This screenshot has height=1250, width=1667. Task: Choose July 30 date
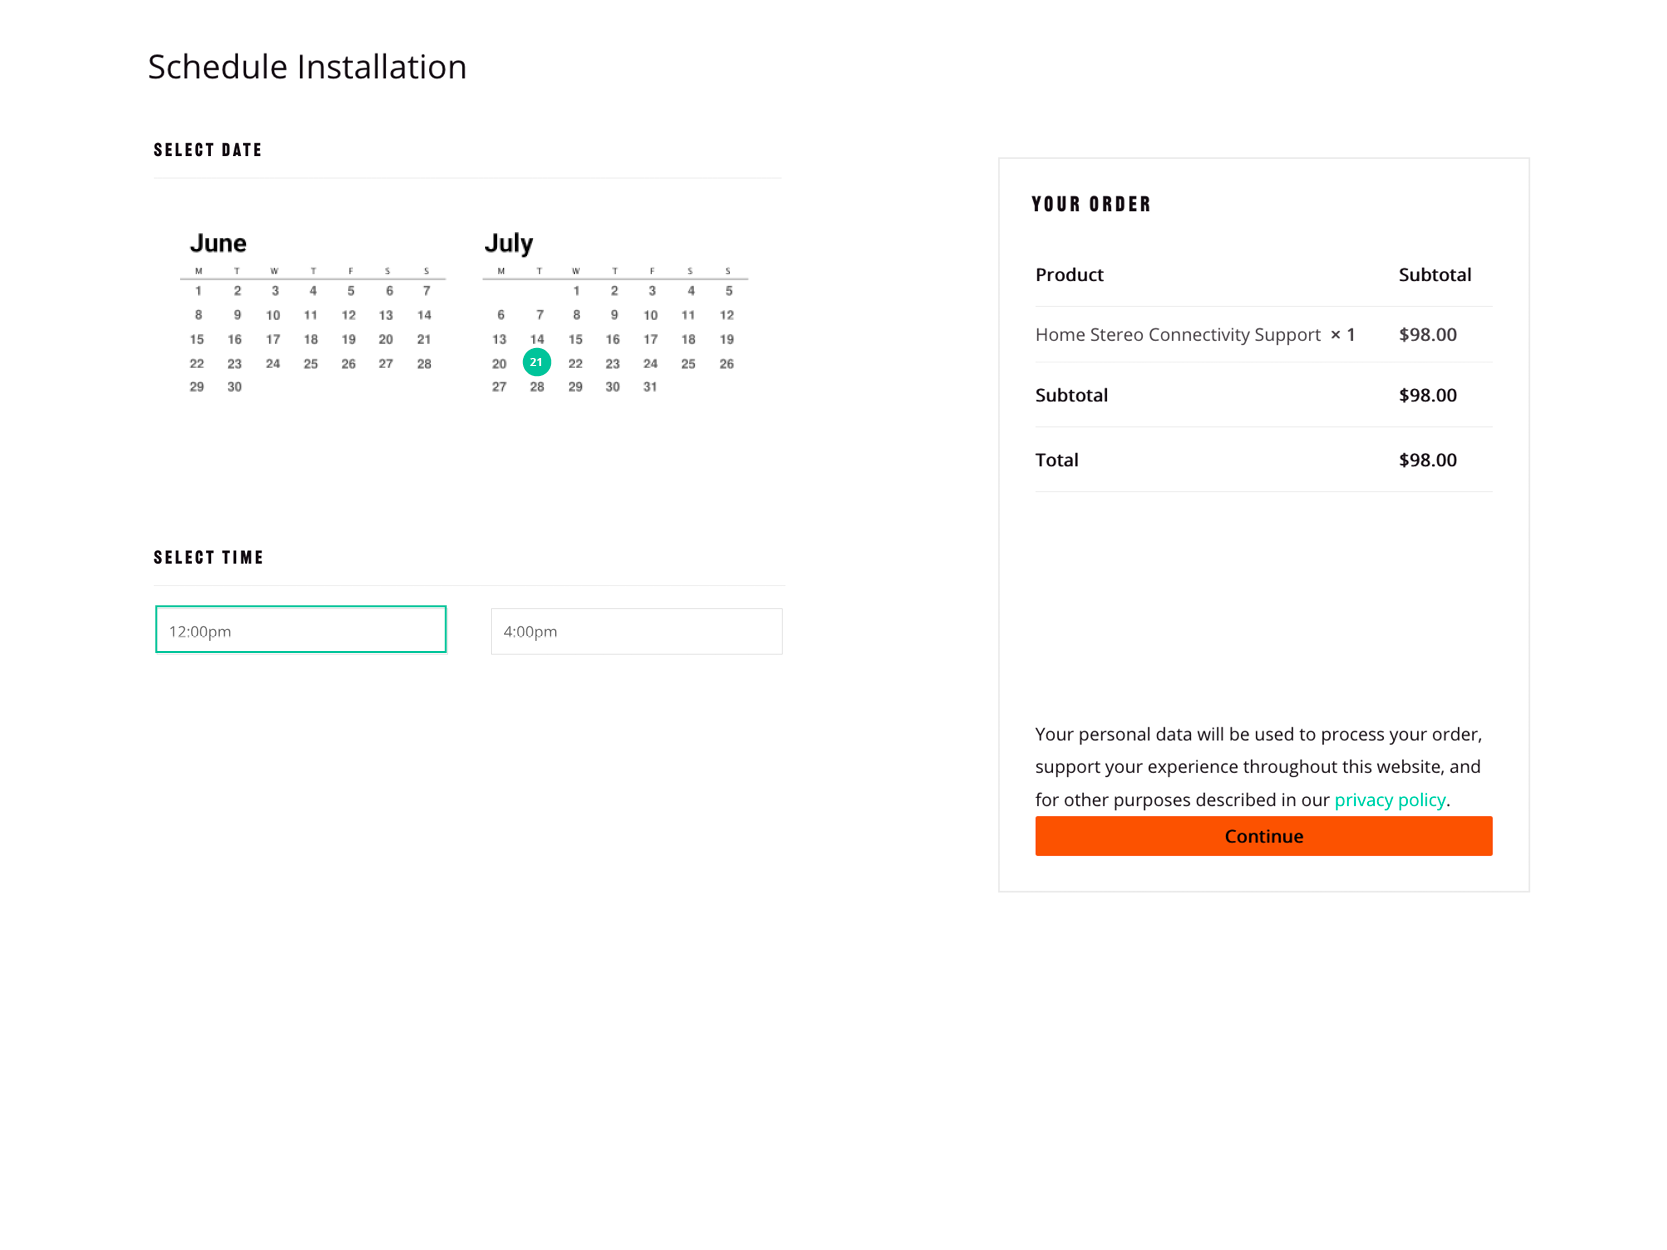tap(613, 387)
